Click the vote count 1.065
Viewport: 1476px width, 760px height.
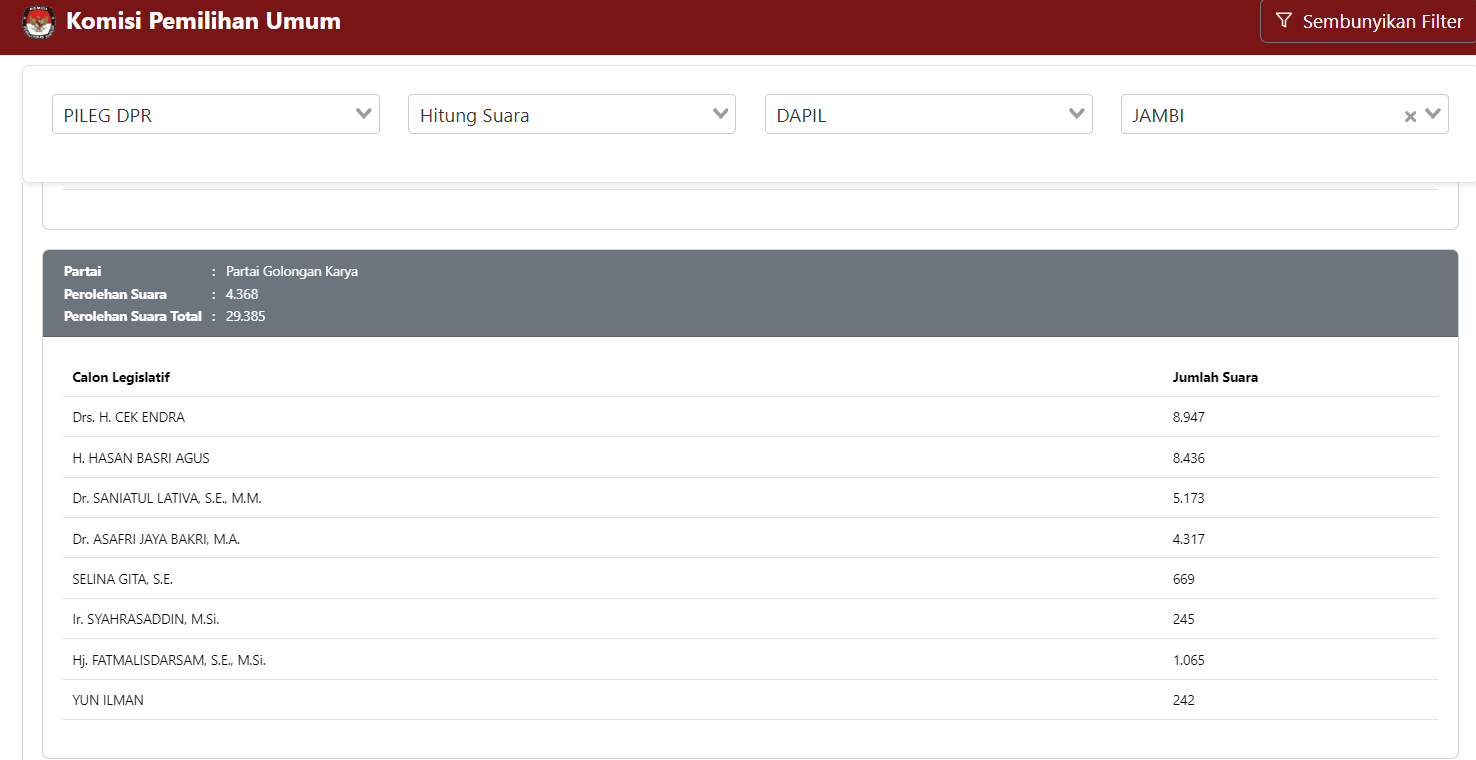pos(1189,660)
